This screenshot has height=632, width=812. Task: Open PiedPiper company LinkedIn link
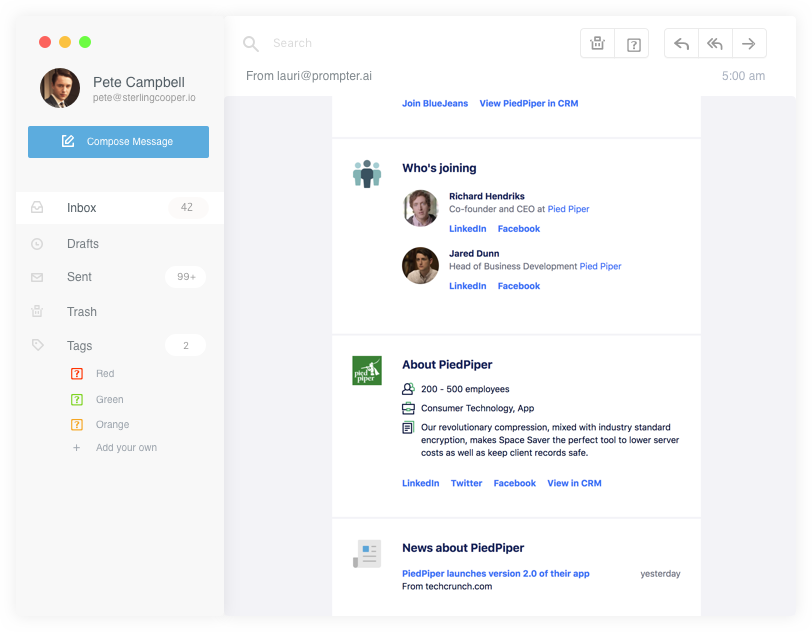(x=420, y=483)
